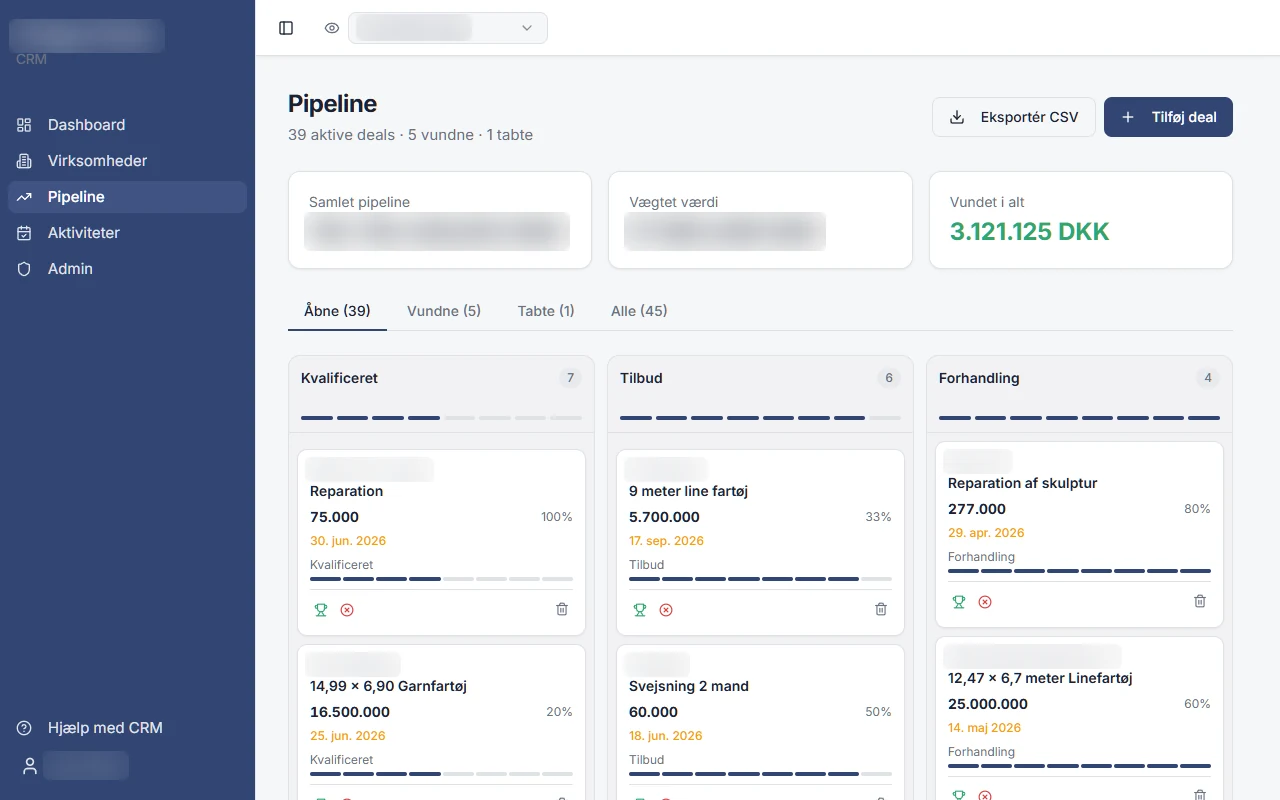Screen dimensions: 1280x800
Task: Open the Svejsning 2 mand deal
Action: (x=689, y=686)
